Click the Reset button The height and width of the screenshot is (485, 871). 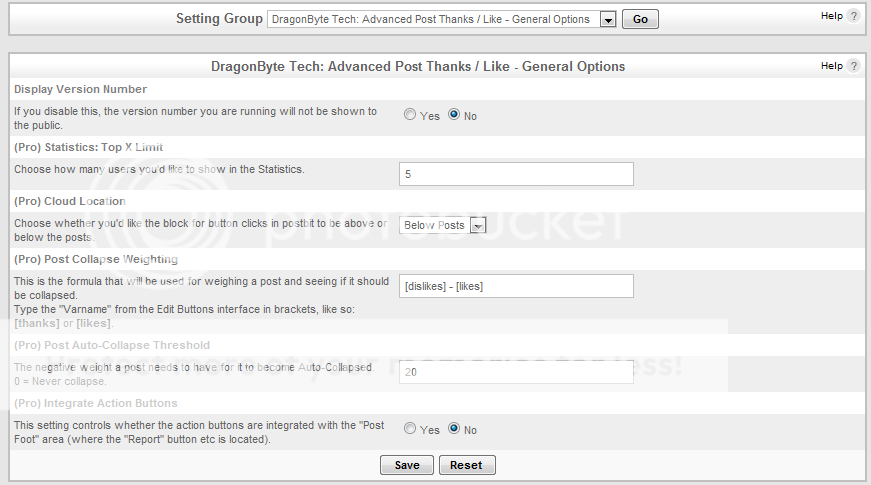[467, 465]
